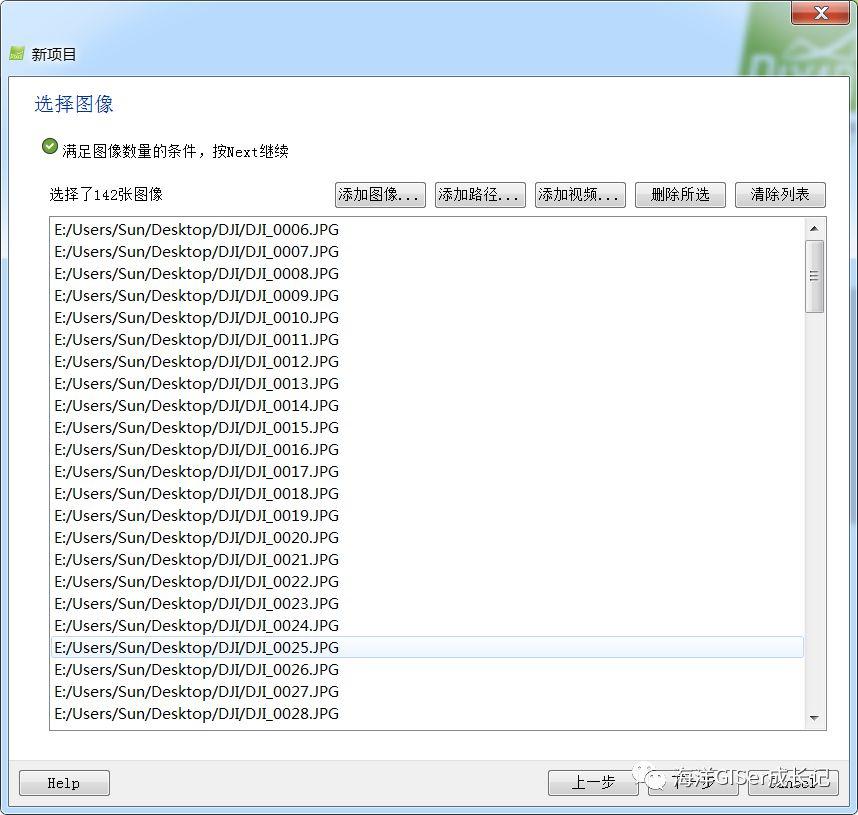This screenshot has width=858, height=815.
Task: Open the 添加路径 (Add Directories) dialog
Action: coord(480,195)
